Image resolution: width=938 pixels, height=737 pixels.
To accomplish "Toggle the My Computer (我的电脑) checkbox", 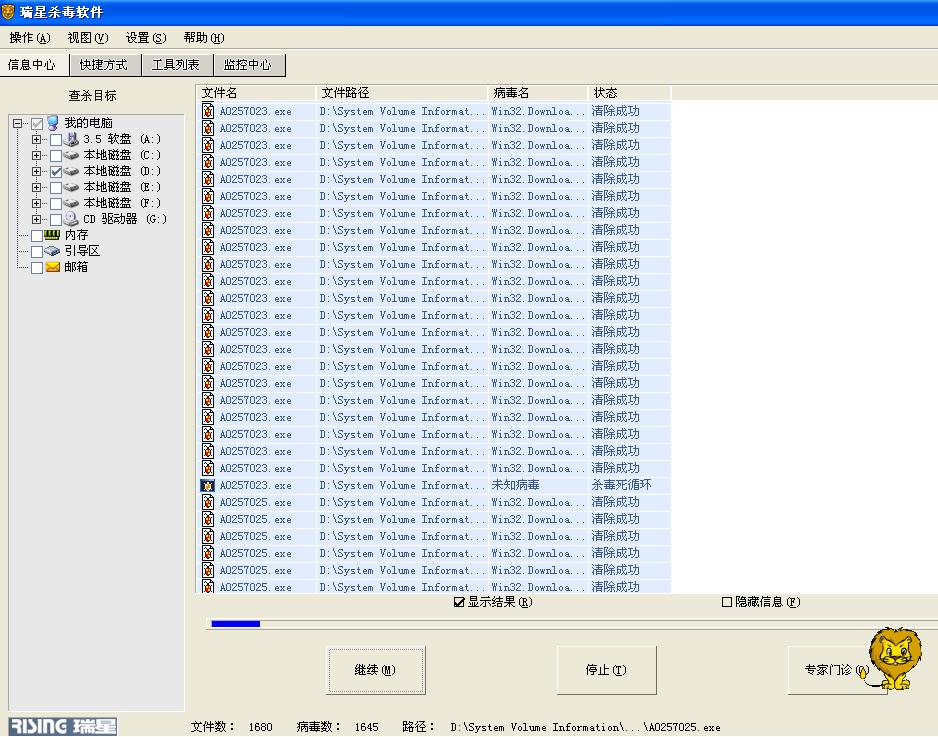I will coord(37,124).
